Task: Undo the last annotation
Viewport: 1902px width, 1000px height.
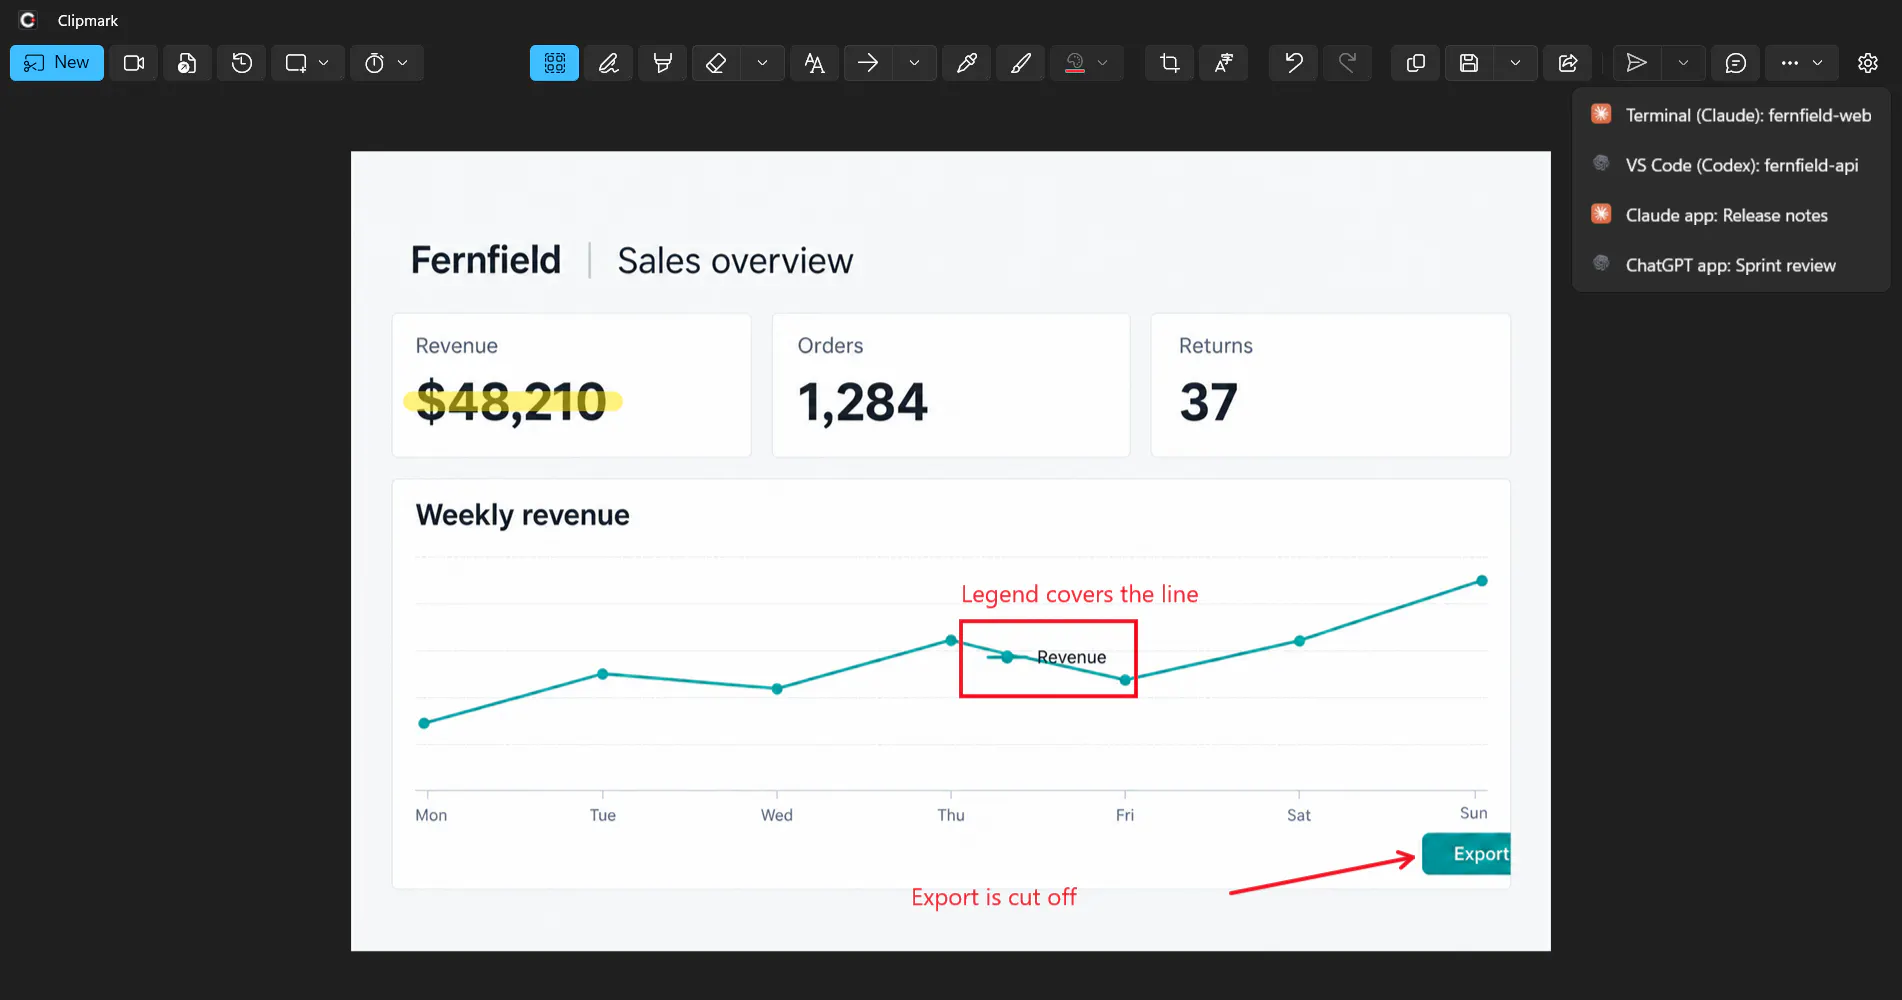Action: [1294, 63]
